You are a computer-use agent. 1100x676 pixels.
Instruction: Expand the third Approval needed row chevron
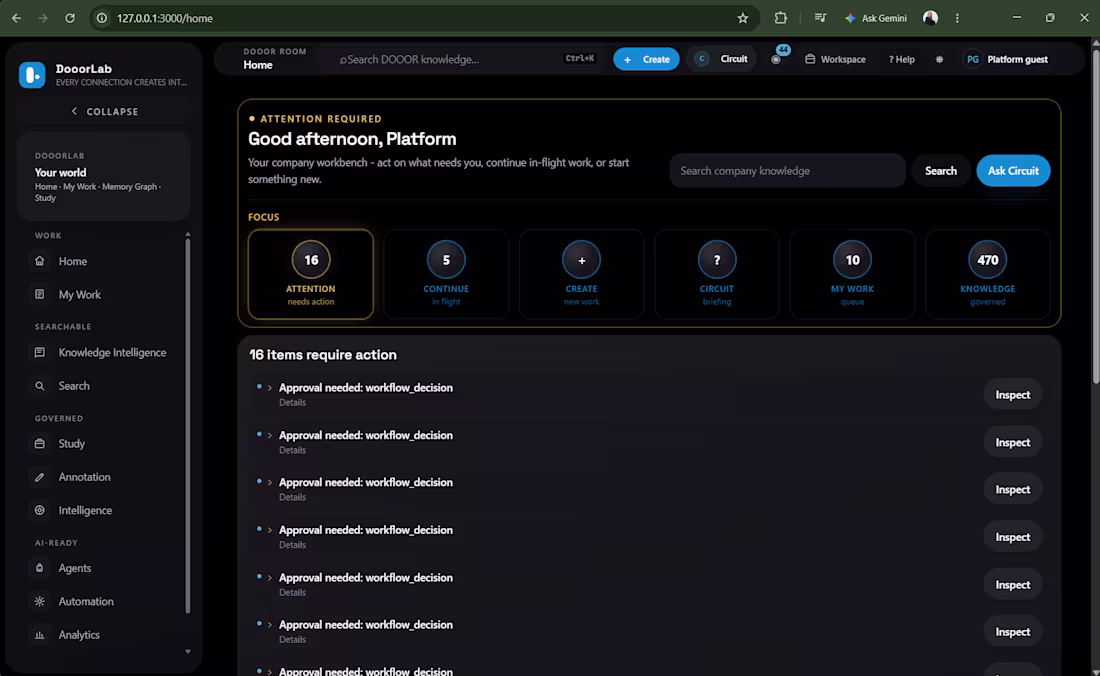coord(269,482)
